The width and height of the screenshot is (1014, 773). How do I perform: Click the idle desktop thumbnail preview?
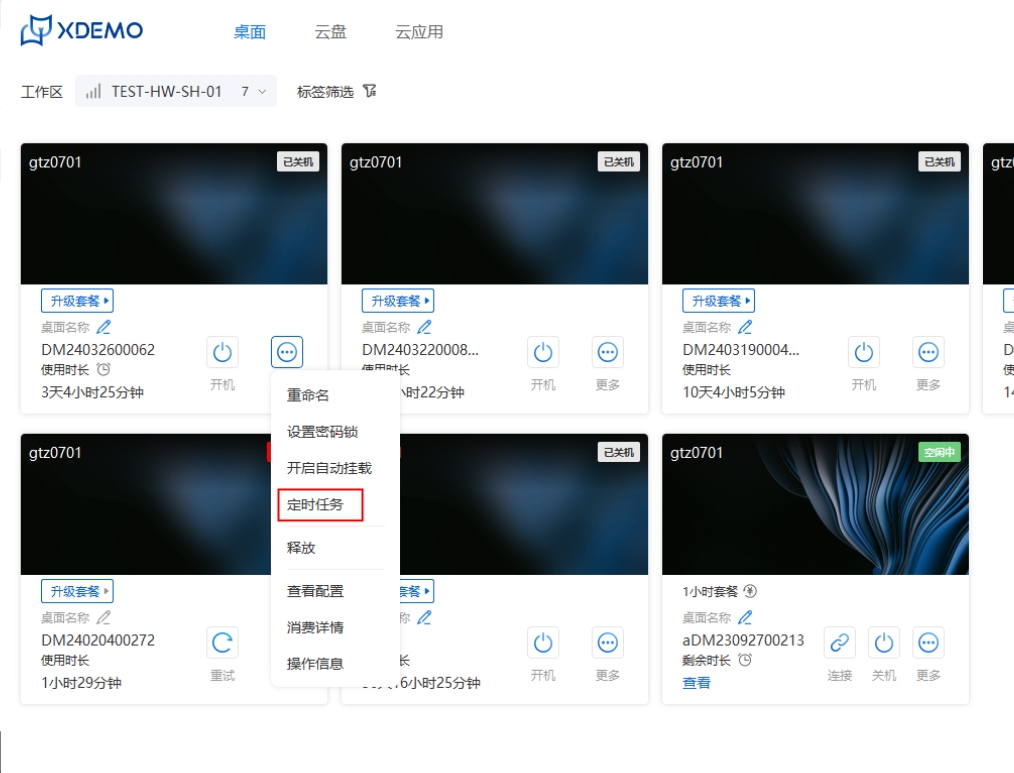point(815,505)
